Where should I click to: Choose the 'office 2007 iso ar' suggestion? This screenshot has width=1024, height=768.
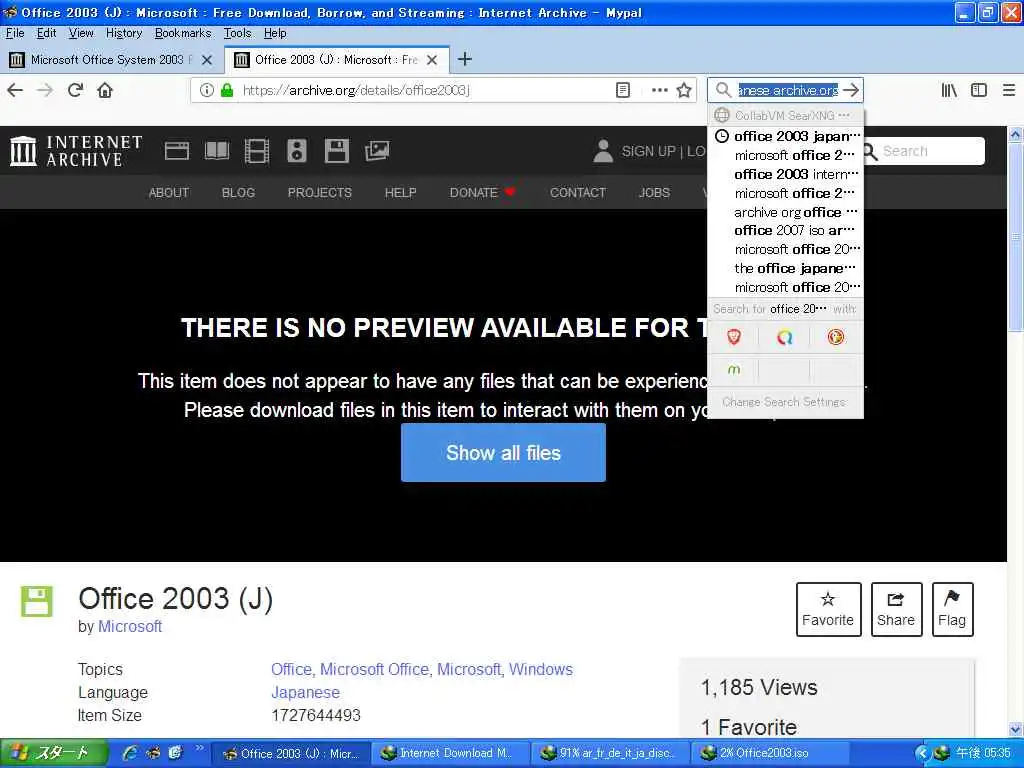point(786,230)
